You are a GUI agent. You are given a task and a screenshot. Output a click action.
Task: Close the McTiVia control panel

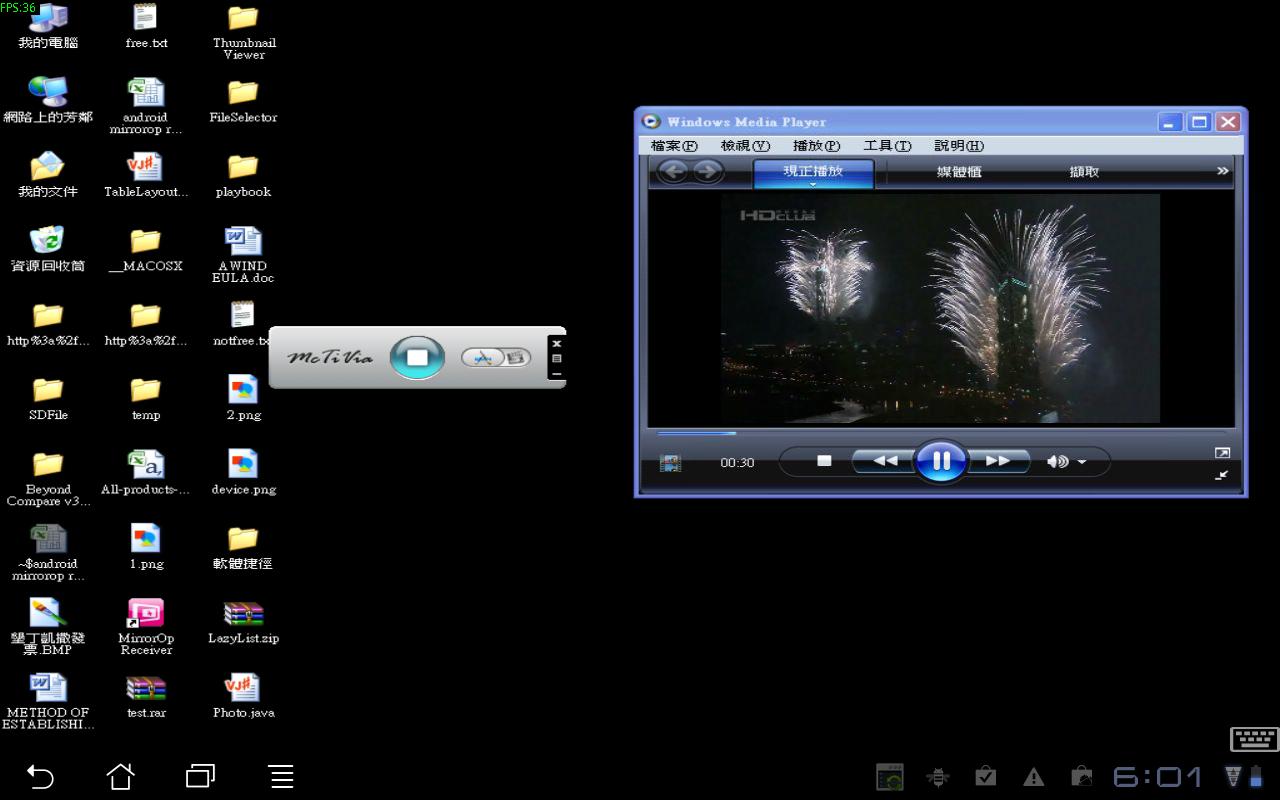(x=557, y=343)
